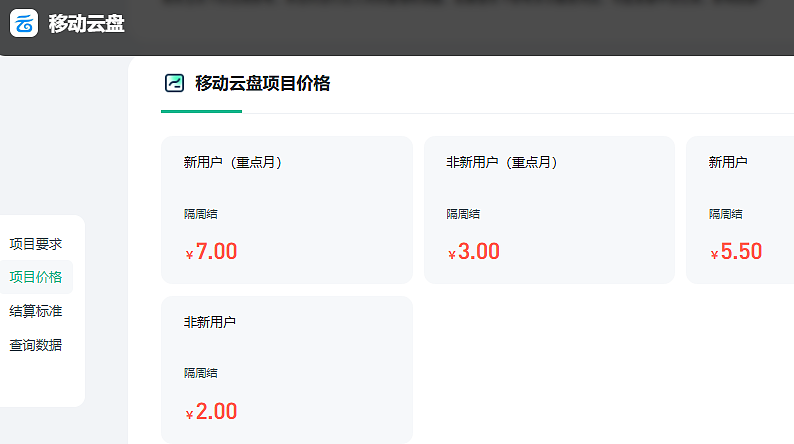794x444 pixels.
Task: Open 查询数据 in the side menu
Action: [x=35, y=345]
